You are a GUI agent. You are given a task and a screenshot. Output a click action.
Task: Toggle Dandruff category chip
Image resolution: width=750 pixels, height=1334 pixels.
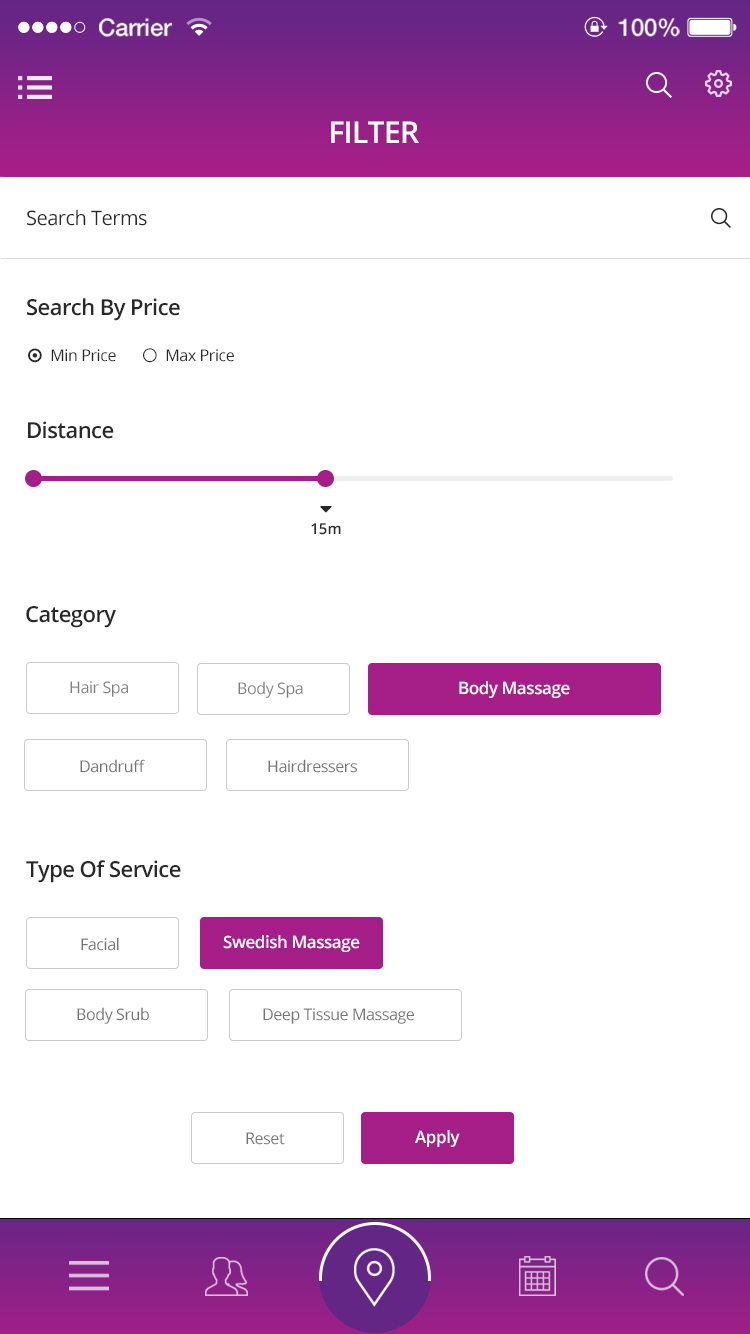tap(115, 765)
